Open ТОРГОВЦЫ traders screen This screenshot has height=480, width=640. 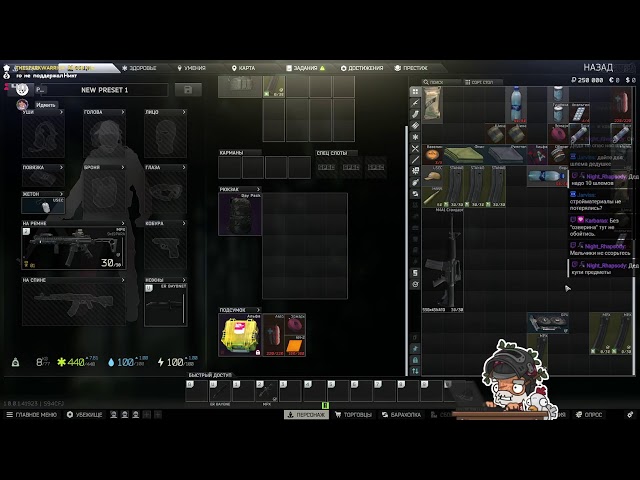click(353, 415)
